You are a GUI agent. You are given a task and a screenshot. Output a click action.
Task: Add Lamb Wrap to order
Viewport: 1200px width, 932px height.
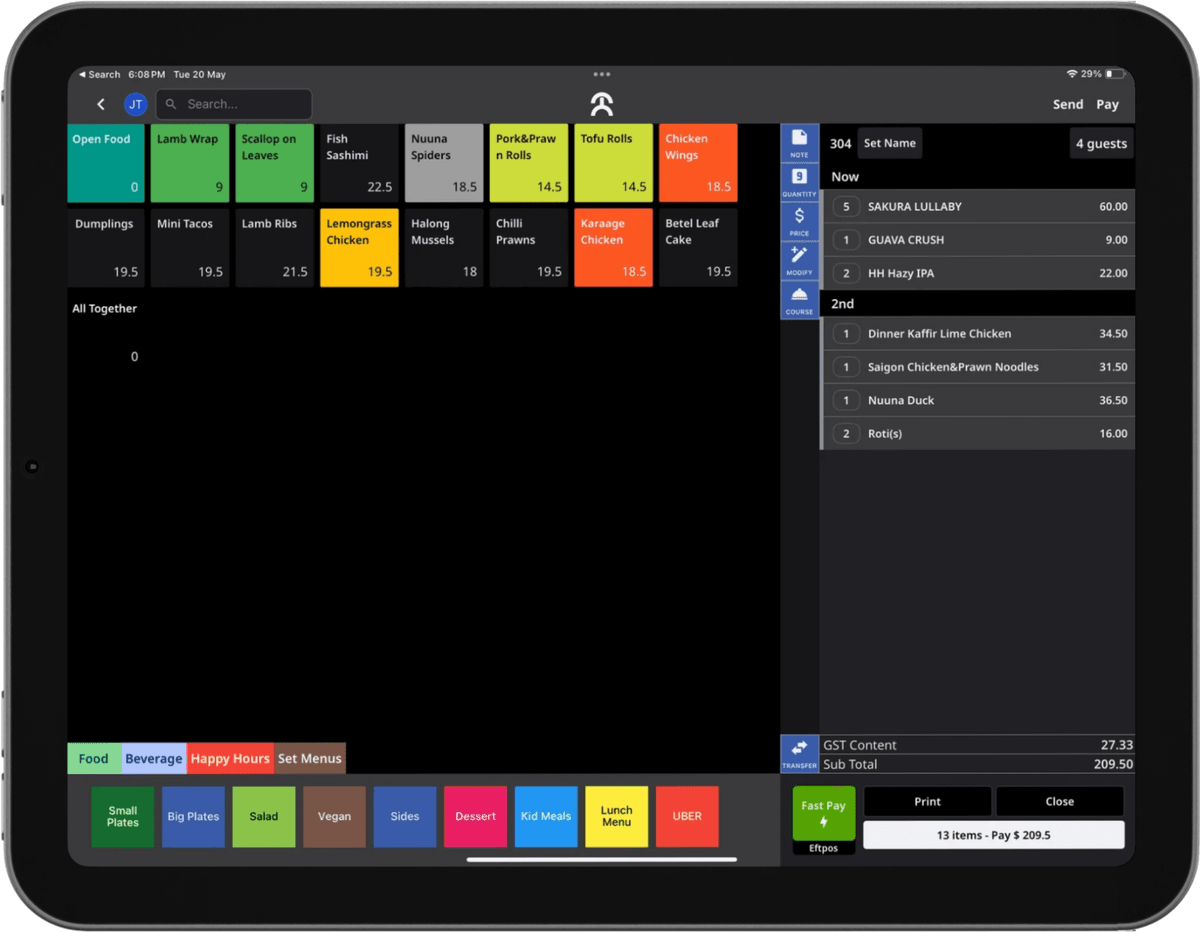coord(190,163)
